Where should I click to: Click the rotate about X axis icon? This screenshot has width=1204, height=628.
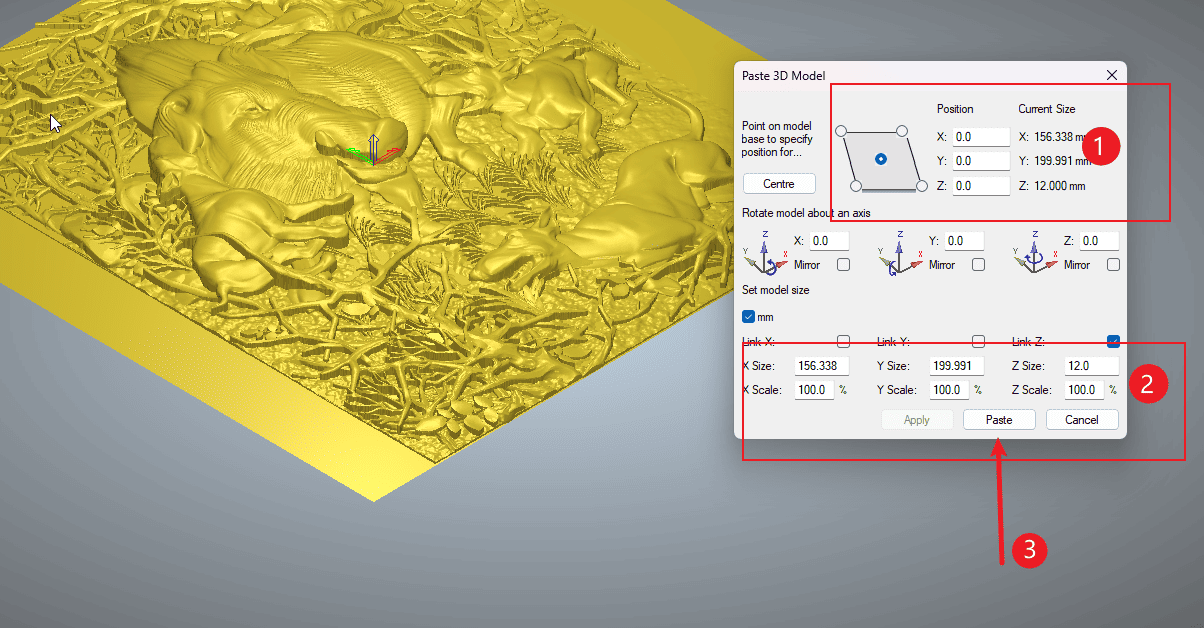(x=764, y=254)
